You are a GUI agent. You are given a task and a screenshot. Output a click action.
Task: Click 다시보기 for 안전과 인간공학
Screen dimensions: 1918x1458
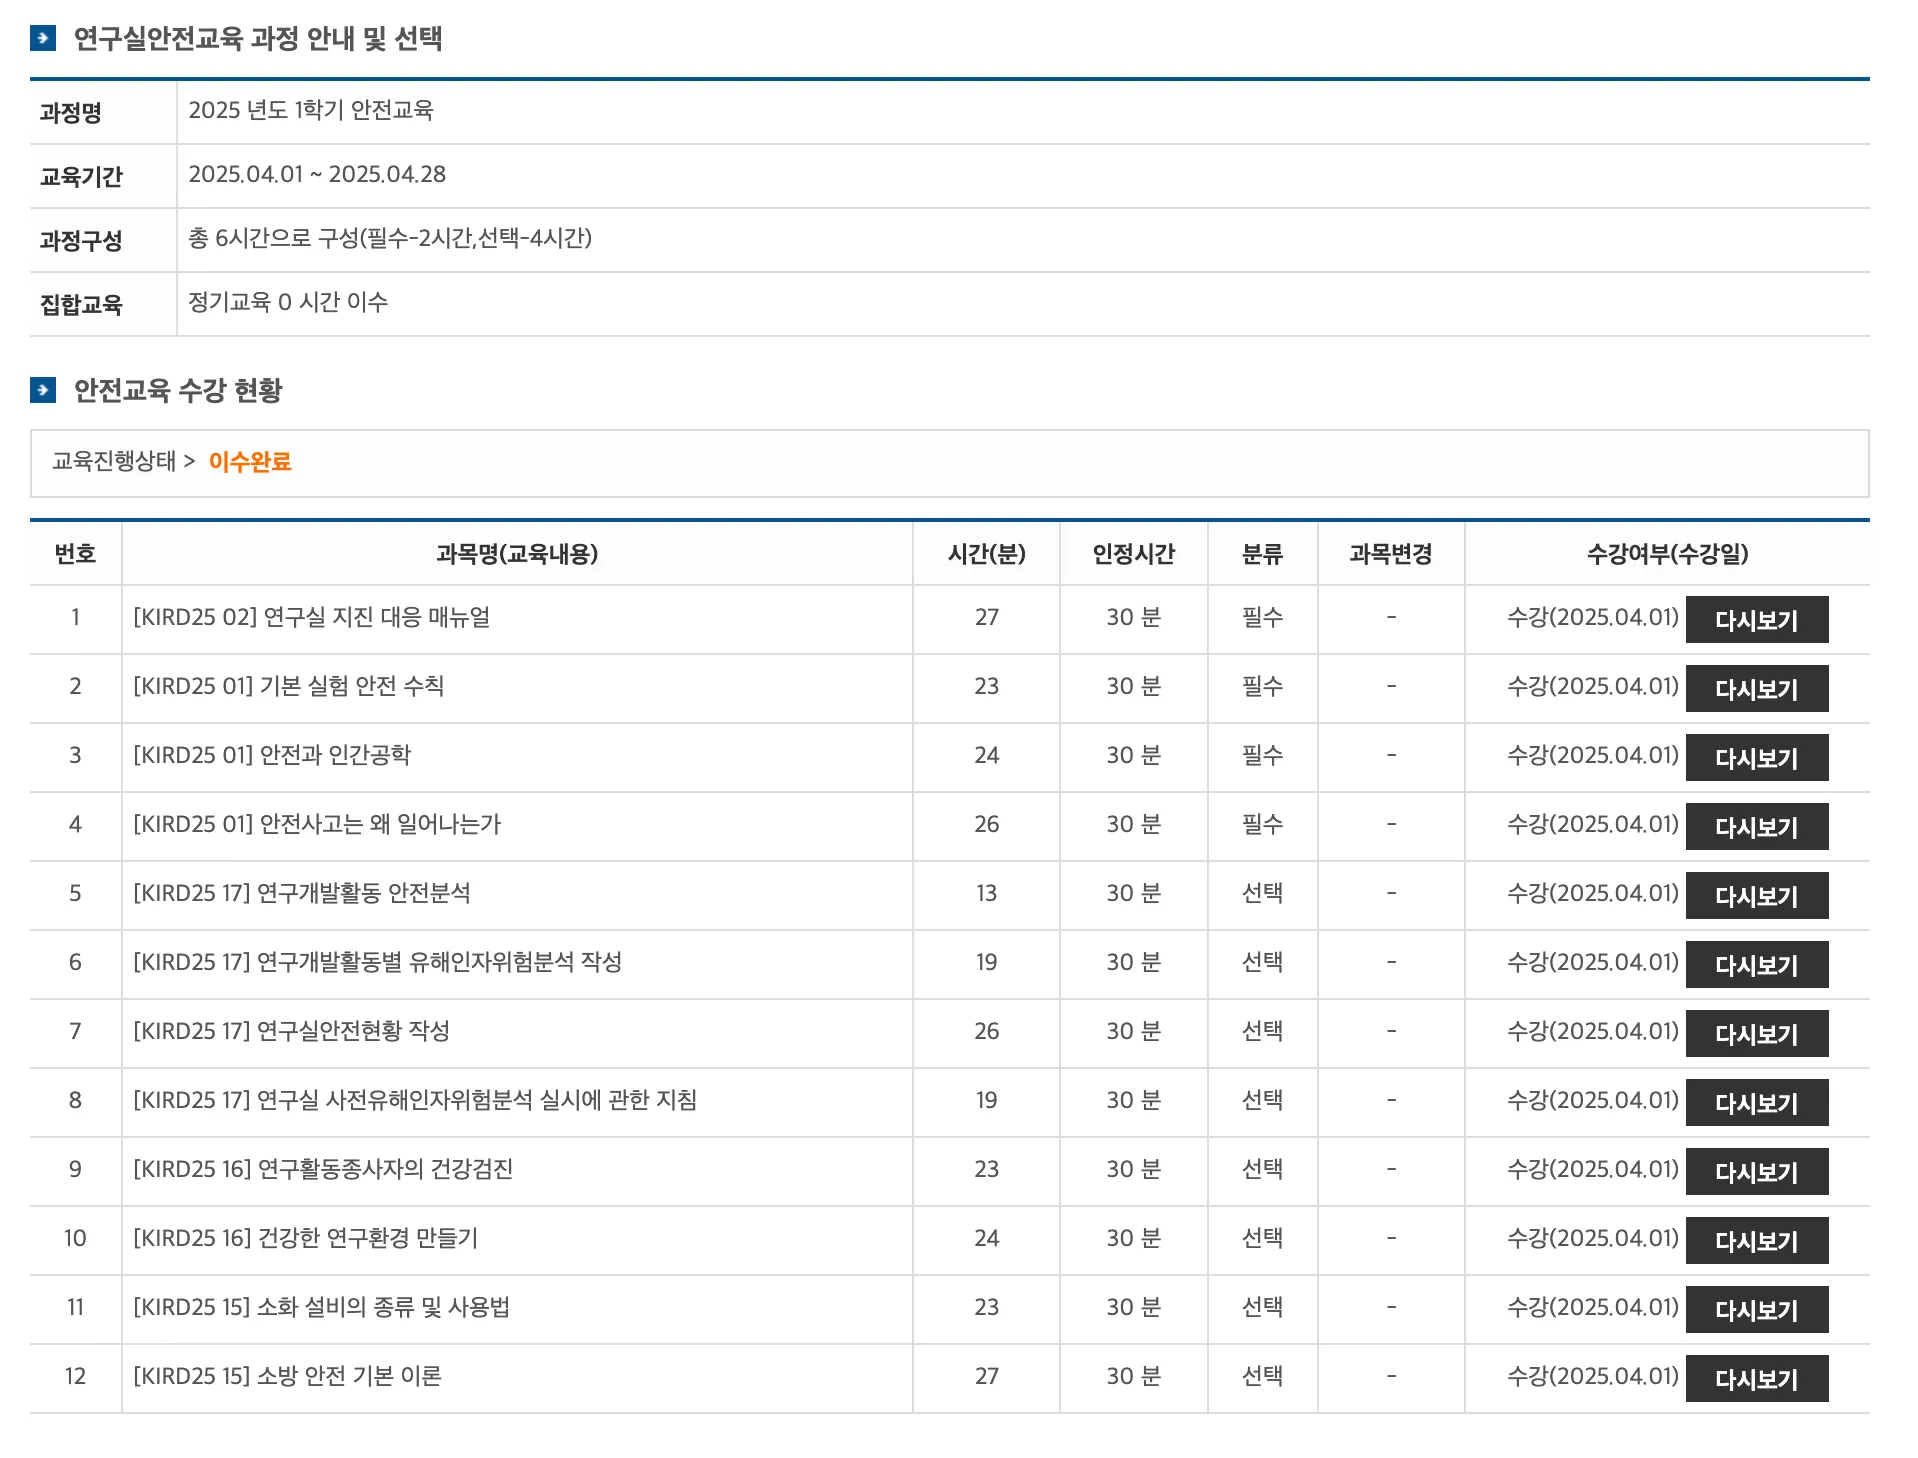click(1756, 758)
